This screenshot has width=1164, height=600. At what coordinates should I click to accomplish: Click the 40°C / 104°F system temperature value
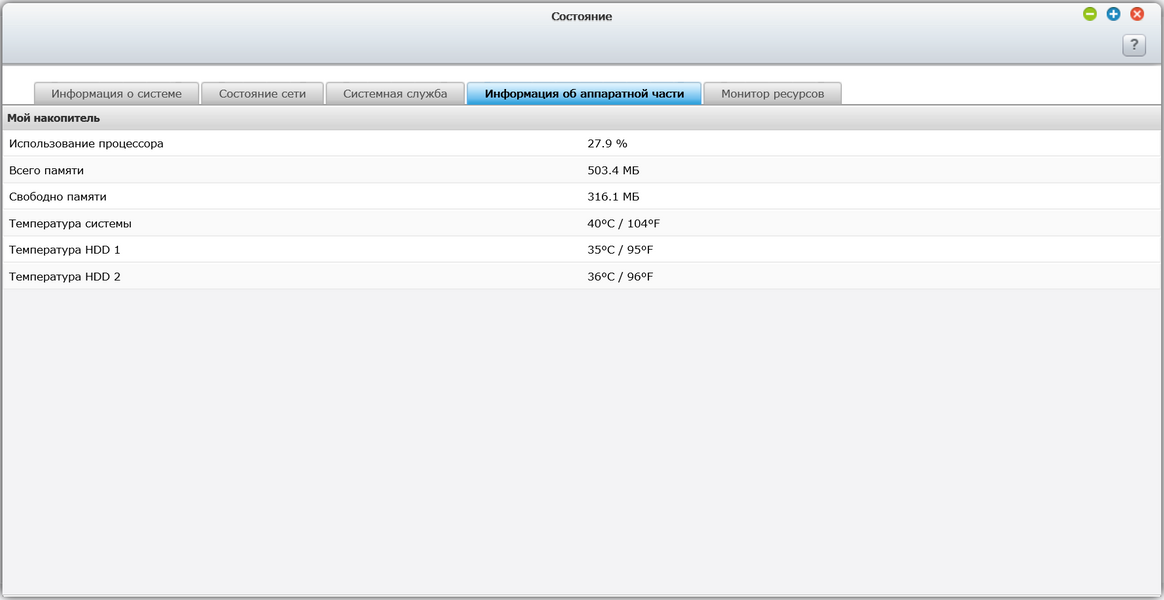(623, 223)
